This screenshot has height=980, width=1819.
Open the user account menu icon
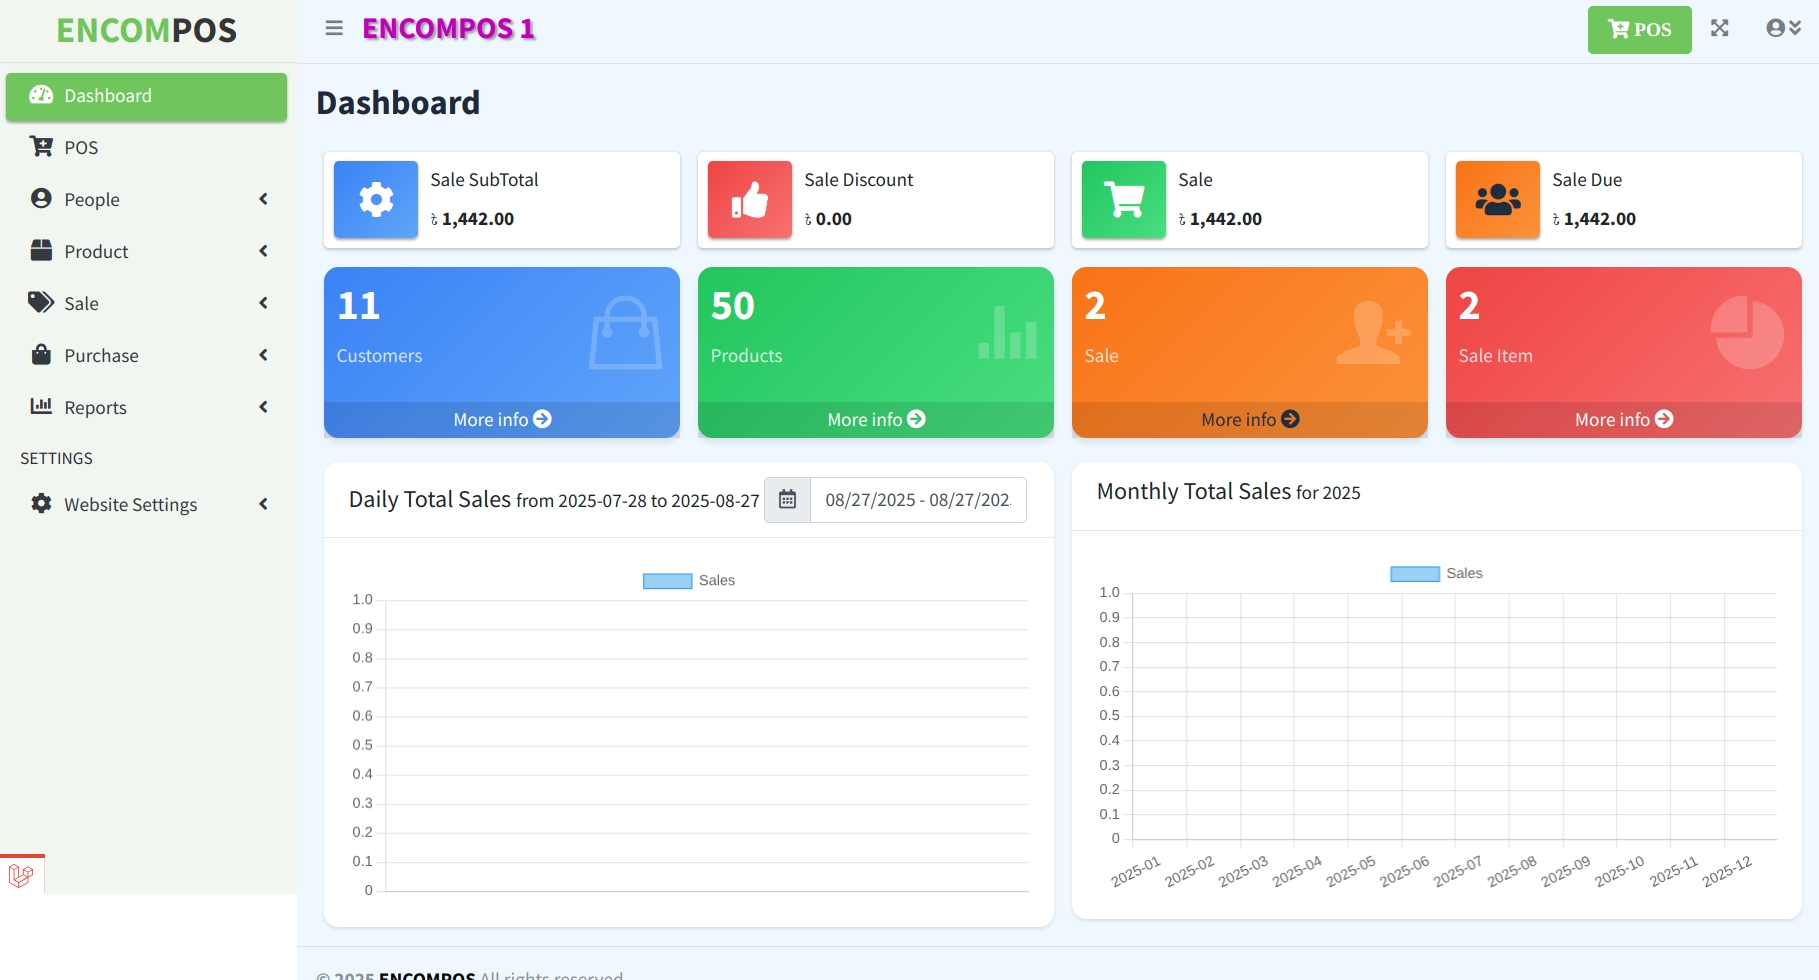click(1783, 29)
